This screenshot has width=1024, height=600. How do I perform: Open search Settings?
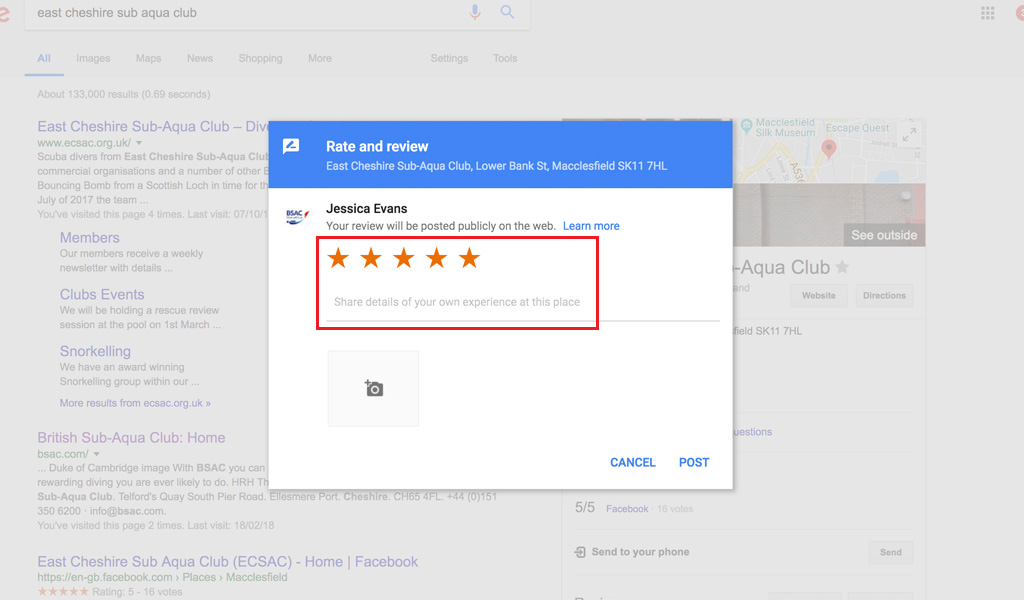[449, 58]
